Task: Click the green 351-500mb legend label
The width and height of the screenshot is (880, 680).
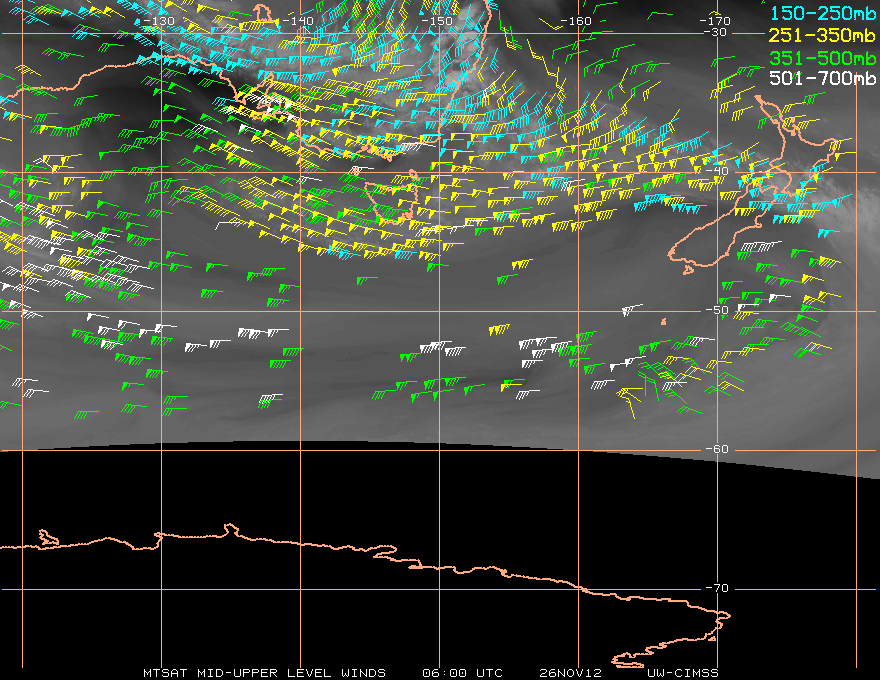Action: point(822,58)
